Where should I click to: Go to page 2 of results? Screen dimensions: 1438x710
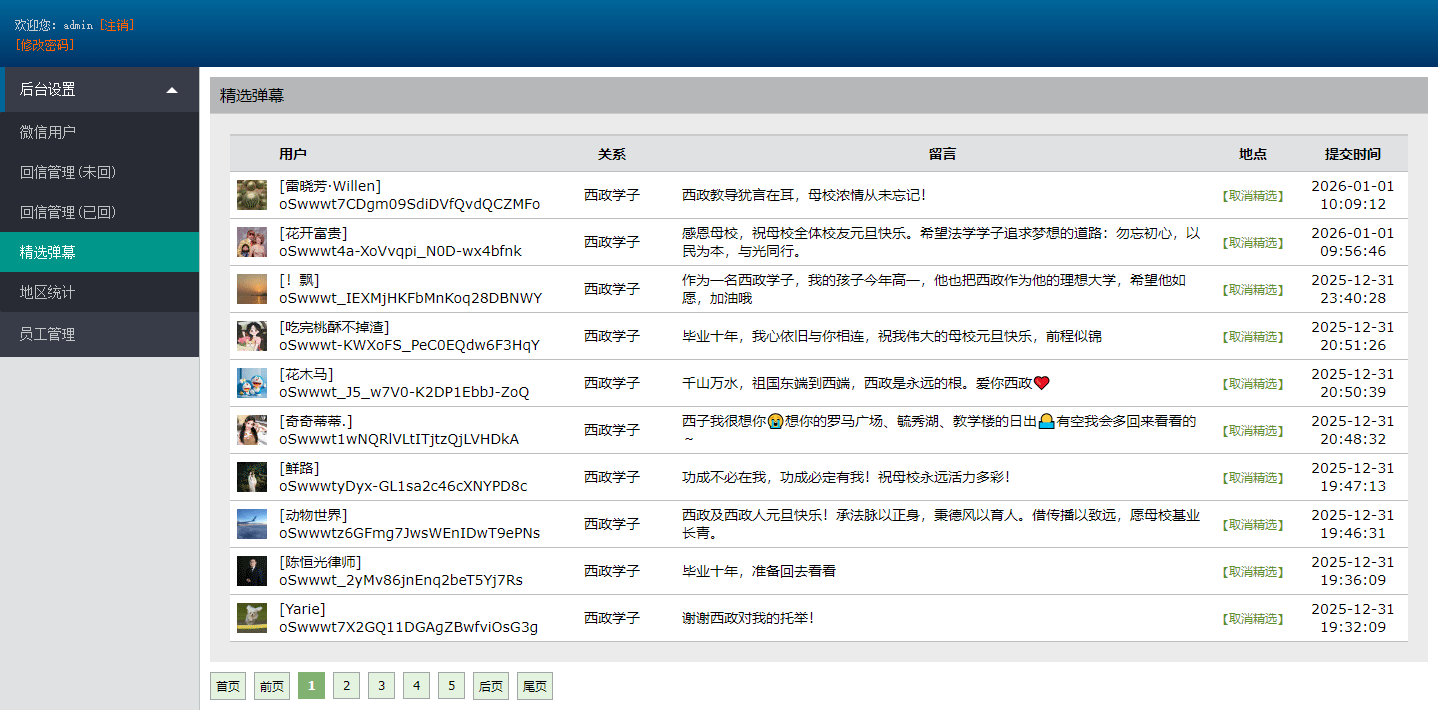click(346, 686)
